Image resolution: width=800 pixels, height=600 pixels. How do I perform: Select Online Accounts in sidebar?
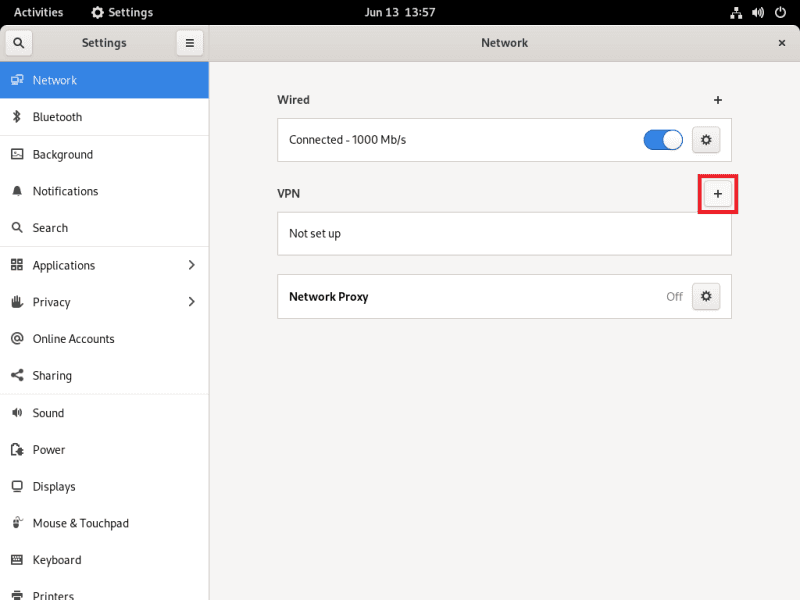click(x=73, y=339)
